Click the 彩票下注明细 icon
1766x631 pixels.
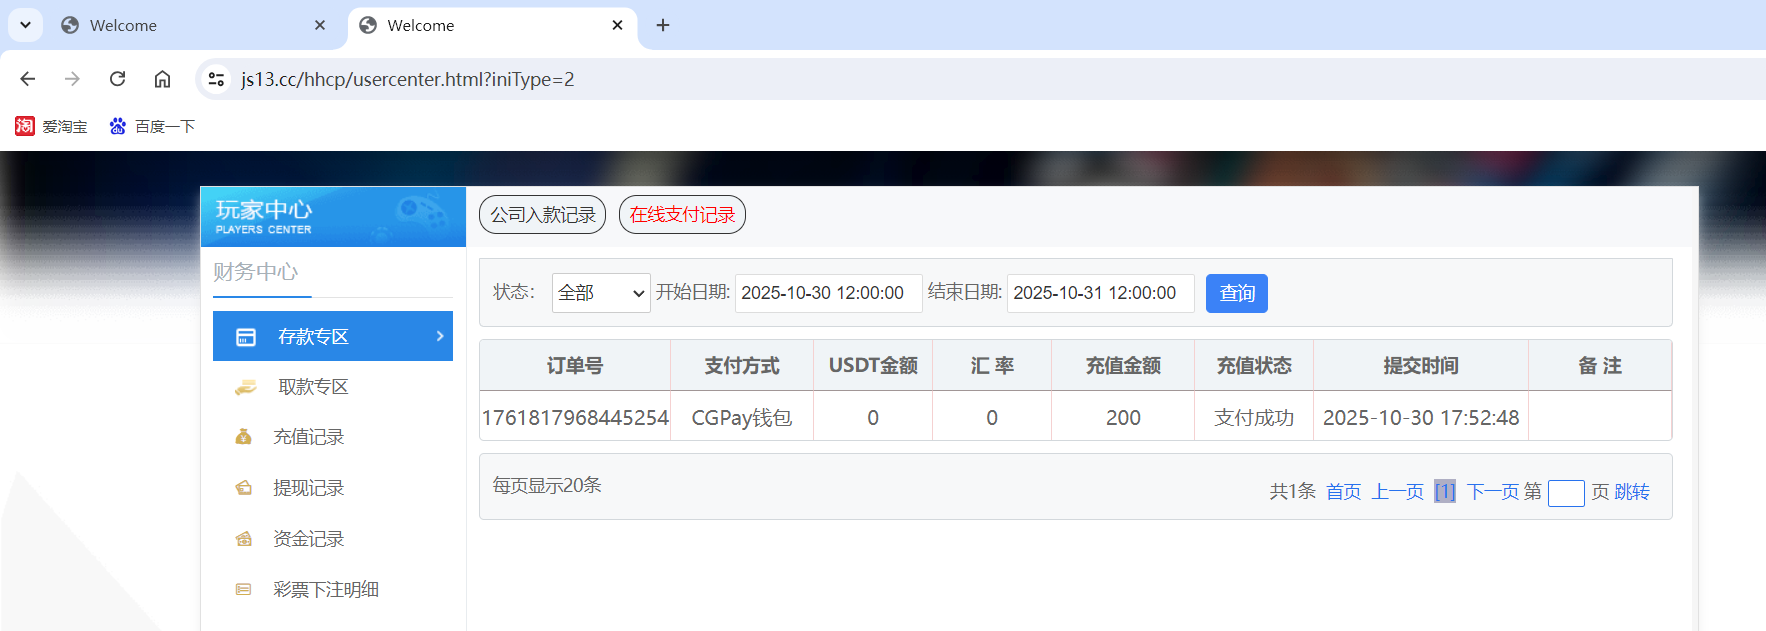pyautogui.click(x=243, y=590)
